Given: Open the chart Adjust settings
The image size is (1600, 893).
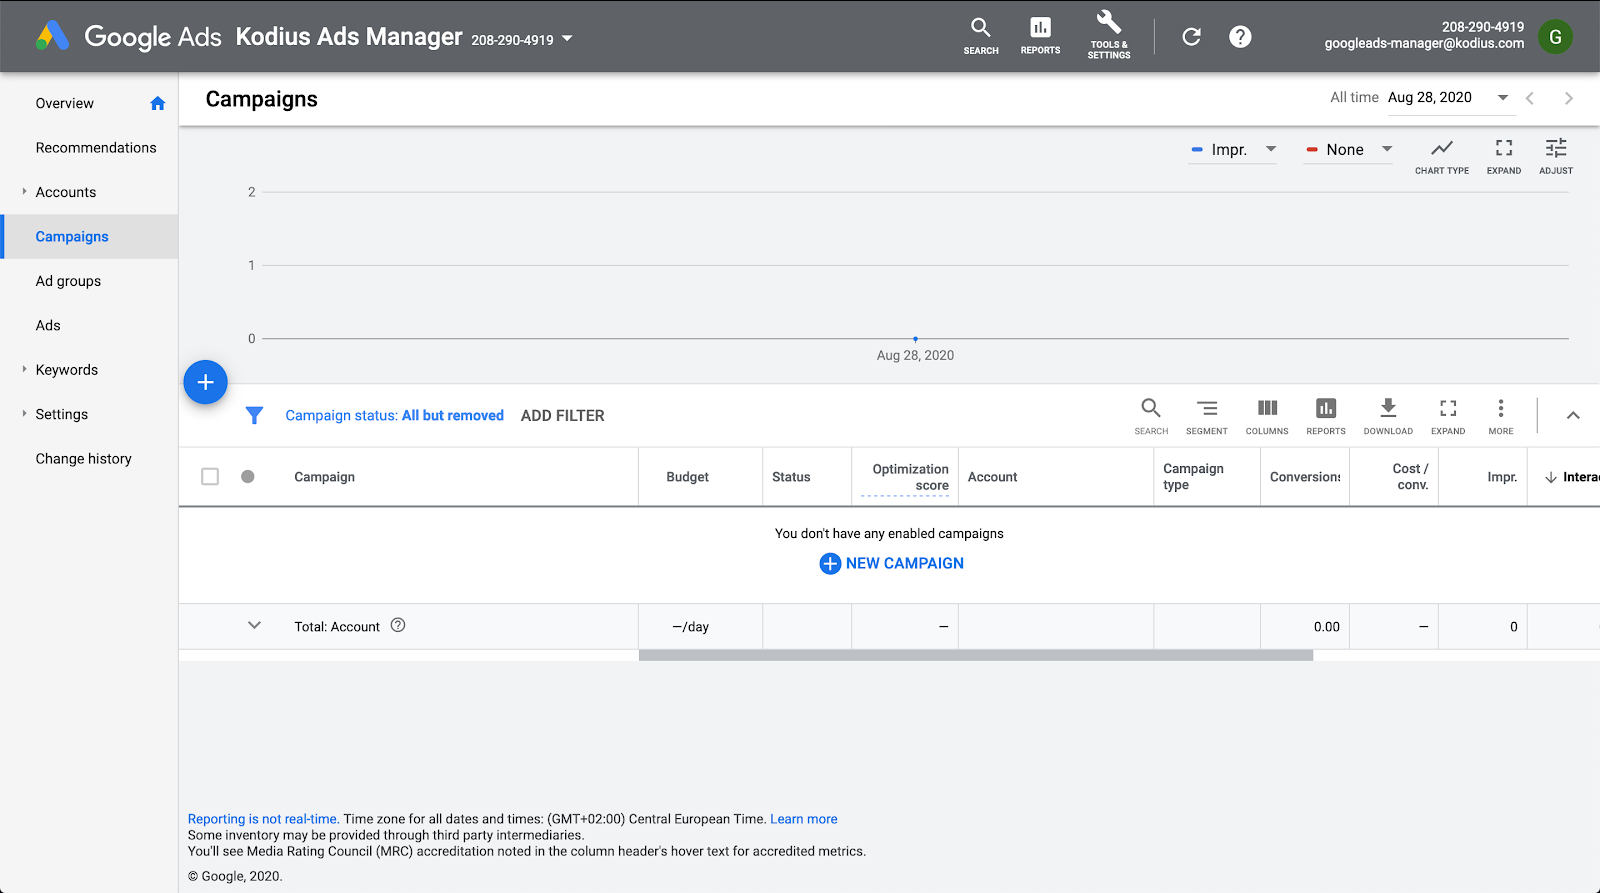Looking at the screenshot, I should coord(1556,156).
